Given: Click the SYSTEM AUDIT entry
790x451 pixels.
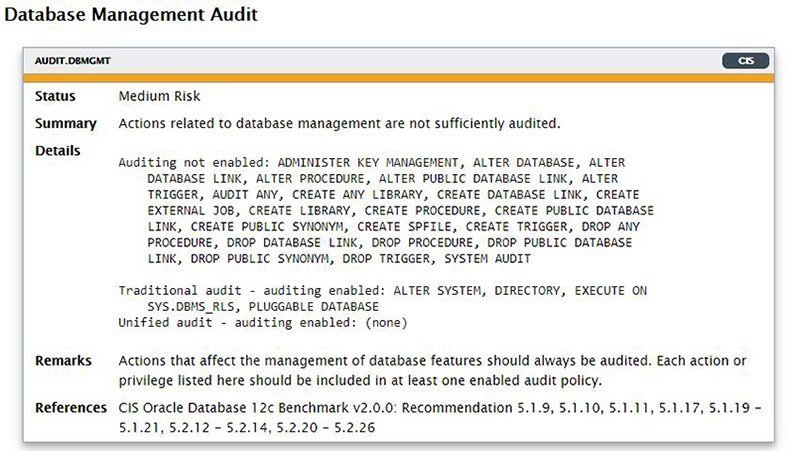Looking at the screenshot, I should [x=487, y=259].
